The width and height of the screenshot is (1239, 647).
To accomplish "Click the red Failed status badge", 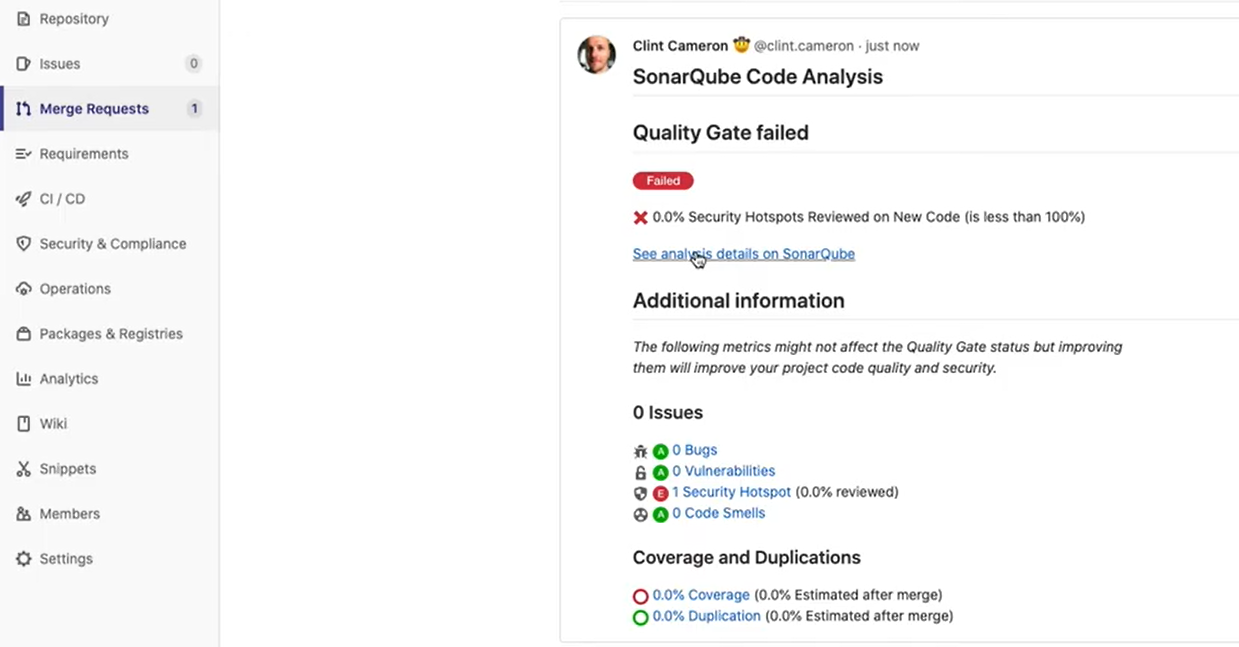I will (x=663, y=181).
